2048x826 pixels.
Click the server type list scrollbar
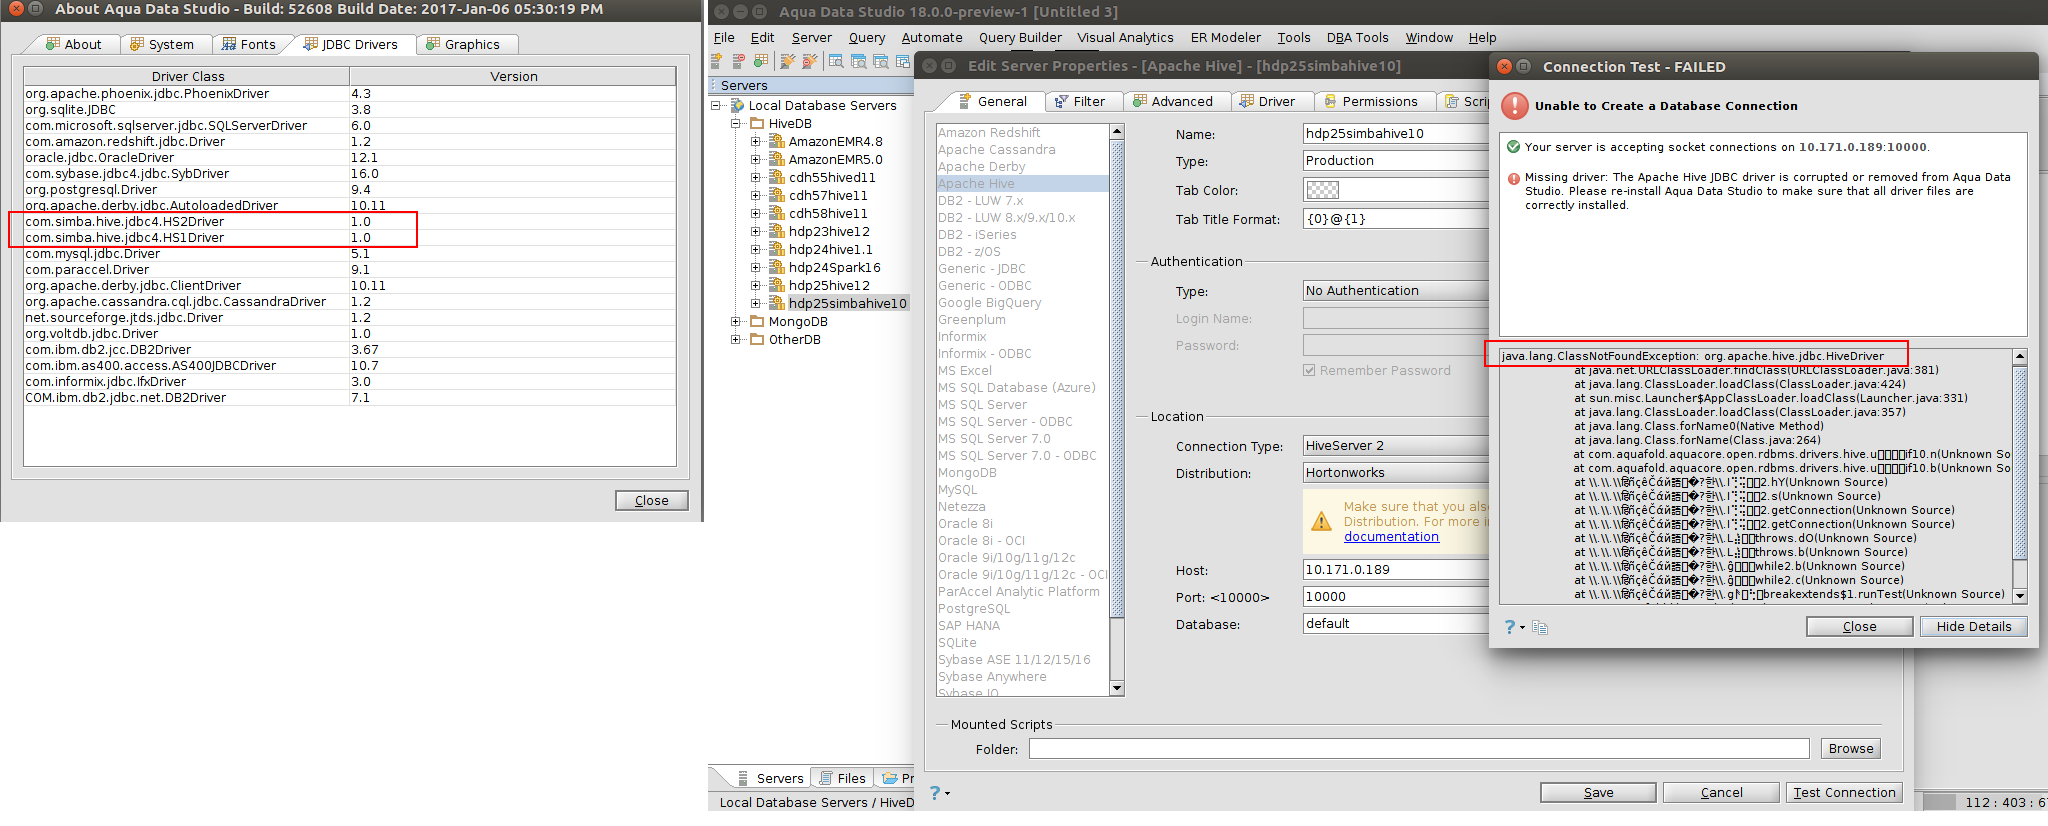pyautogui.click(x=1117, y=409)
